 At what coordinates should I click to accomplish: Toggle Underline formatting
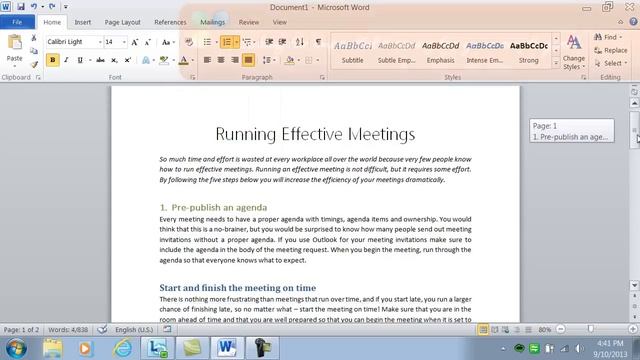[80, 60]
